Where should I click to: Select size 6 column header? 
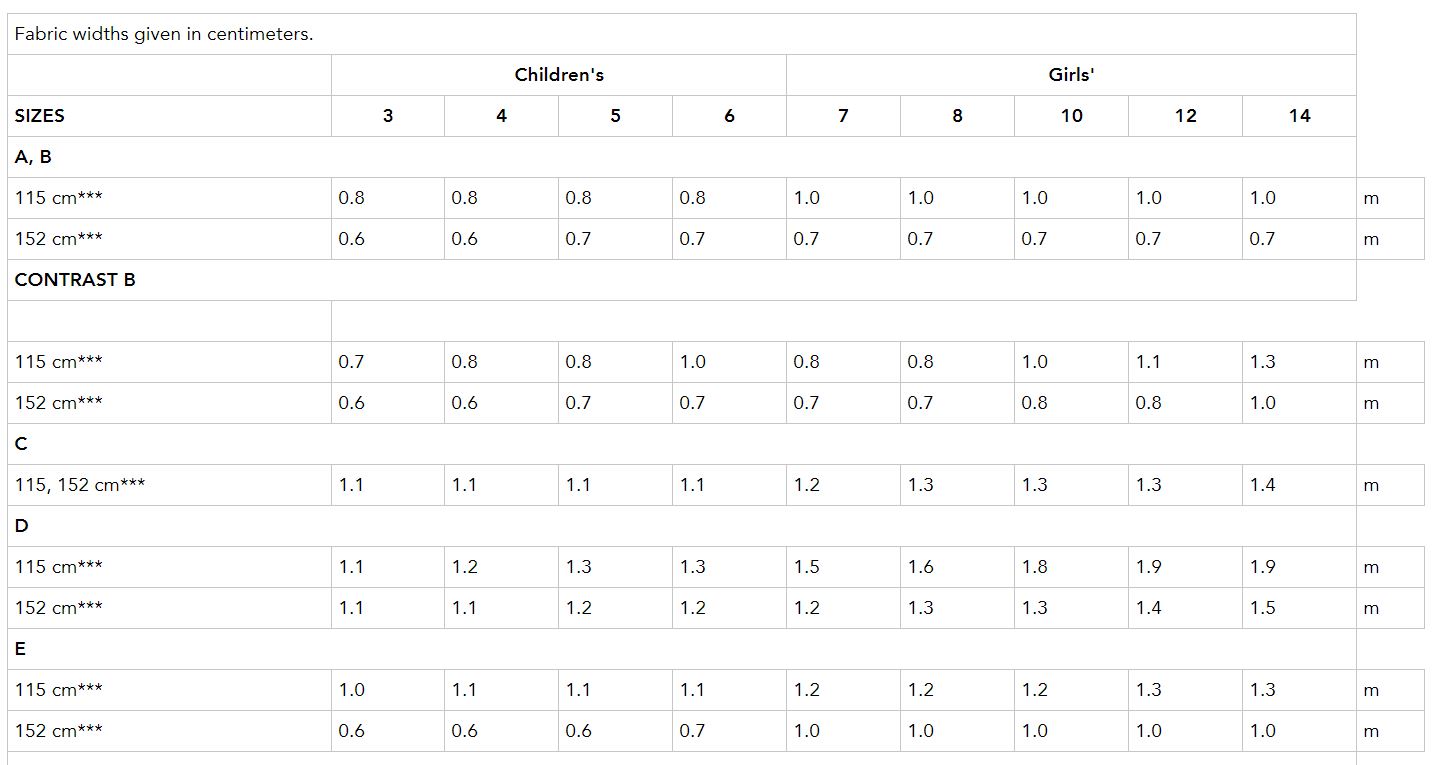729,116
